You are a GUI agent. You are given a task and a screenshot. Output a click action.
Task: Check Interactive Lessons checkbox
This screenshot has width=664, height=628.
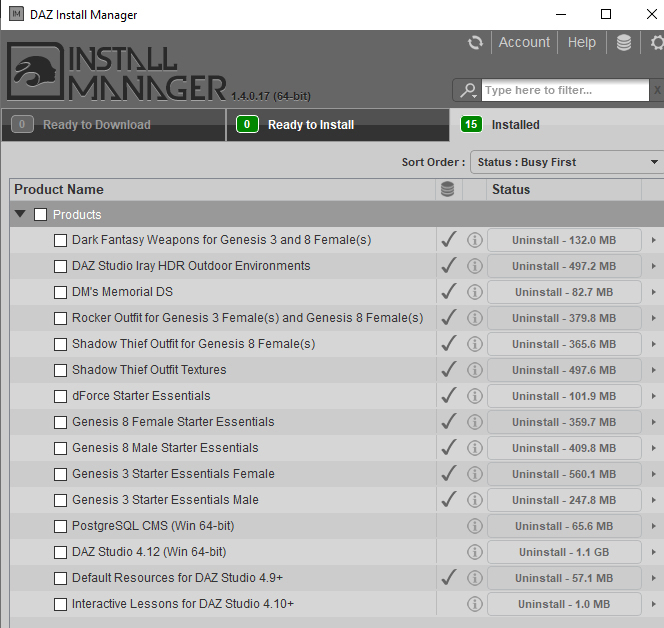(61, 604)
